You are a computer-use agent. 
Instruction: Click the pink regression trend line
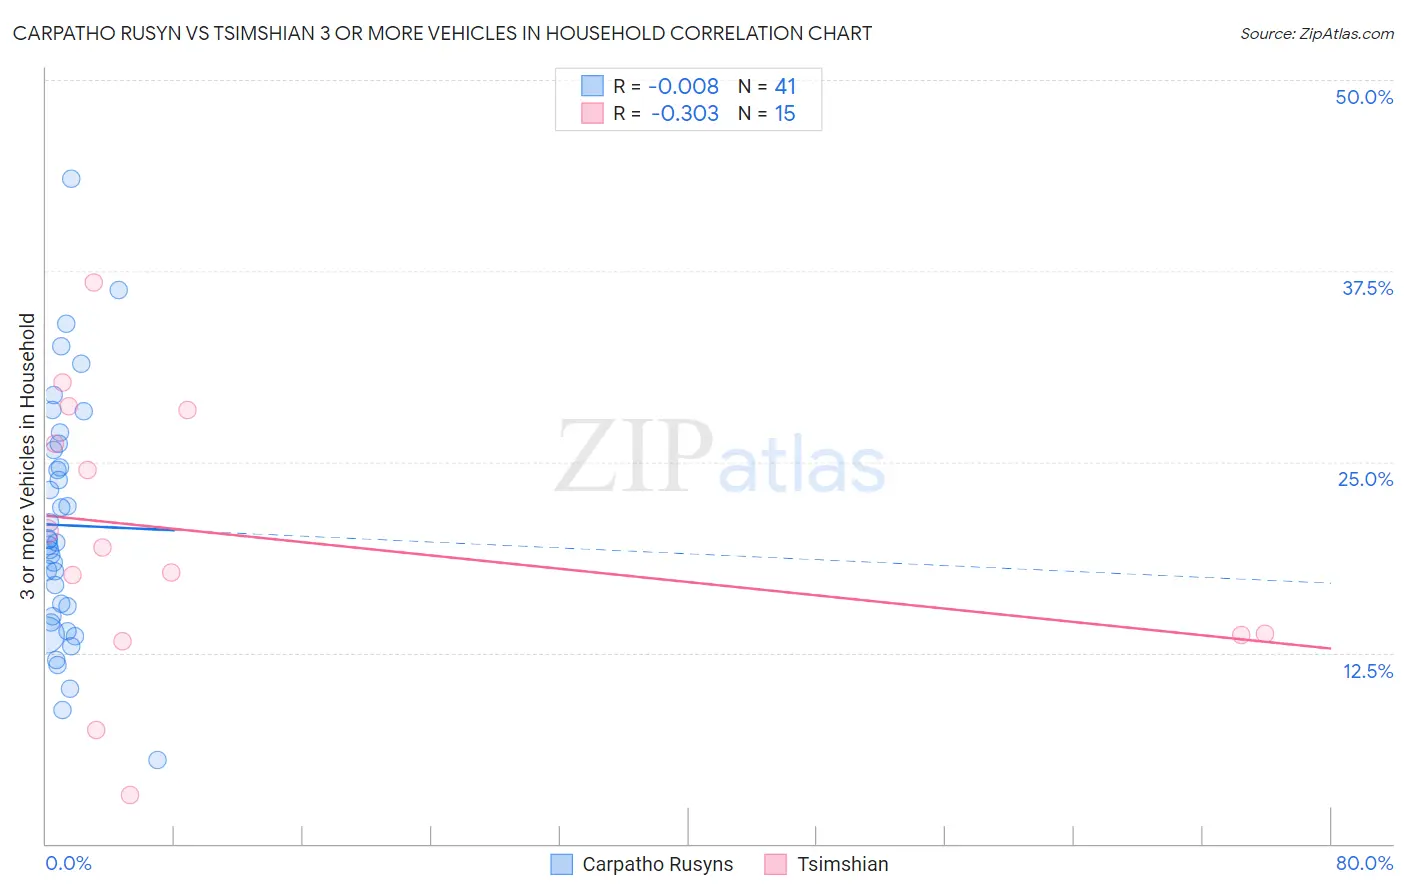click(x=688, y=582)
